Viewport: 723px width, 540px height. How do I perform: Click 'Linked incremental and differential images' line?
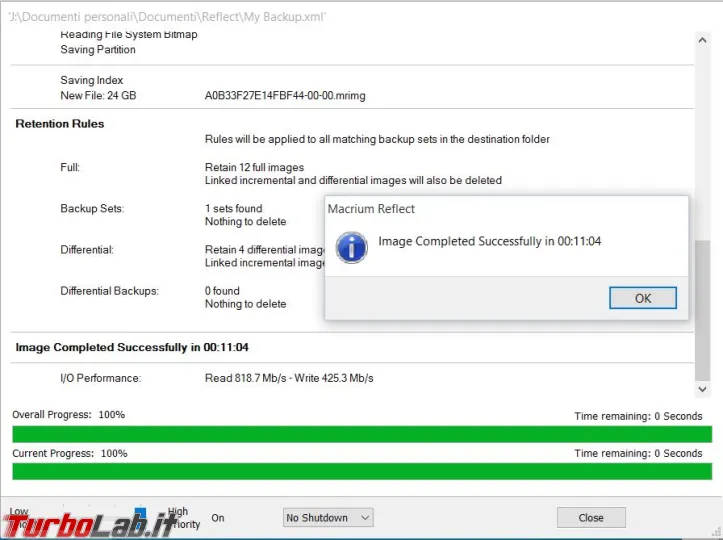tap(353, 180)
